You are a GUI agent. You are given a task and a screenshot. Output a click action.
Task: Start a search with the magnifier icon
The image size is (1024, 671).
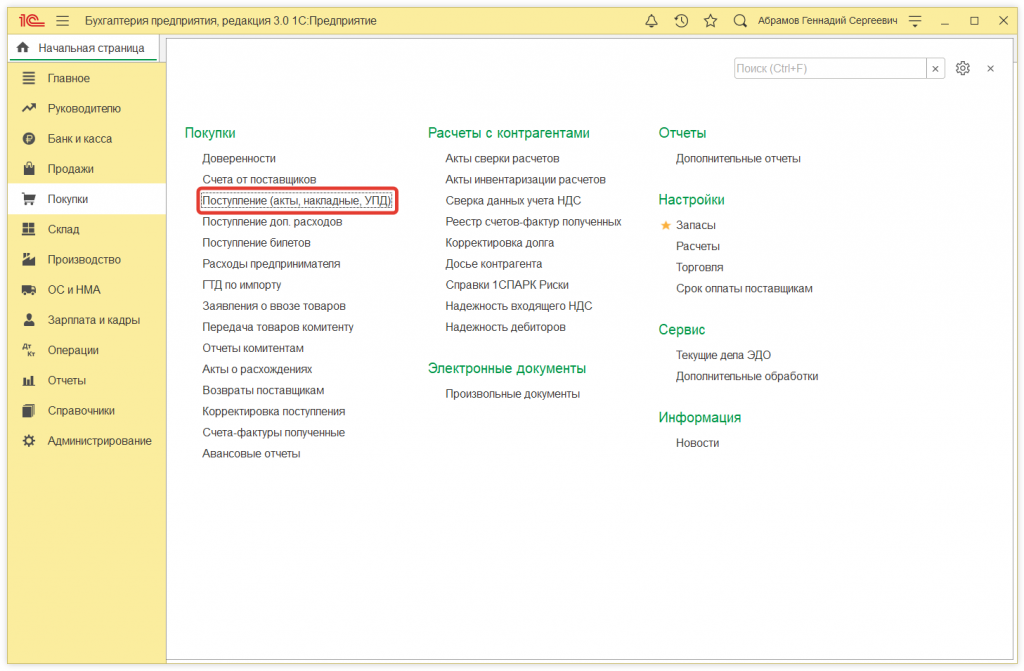click(739, 19)
